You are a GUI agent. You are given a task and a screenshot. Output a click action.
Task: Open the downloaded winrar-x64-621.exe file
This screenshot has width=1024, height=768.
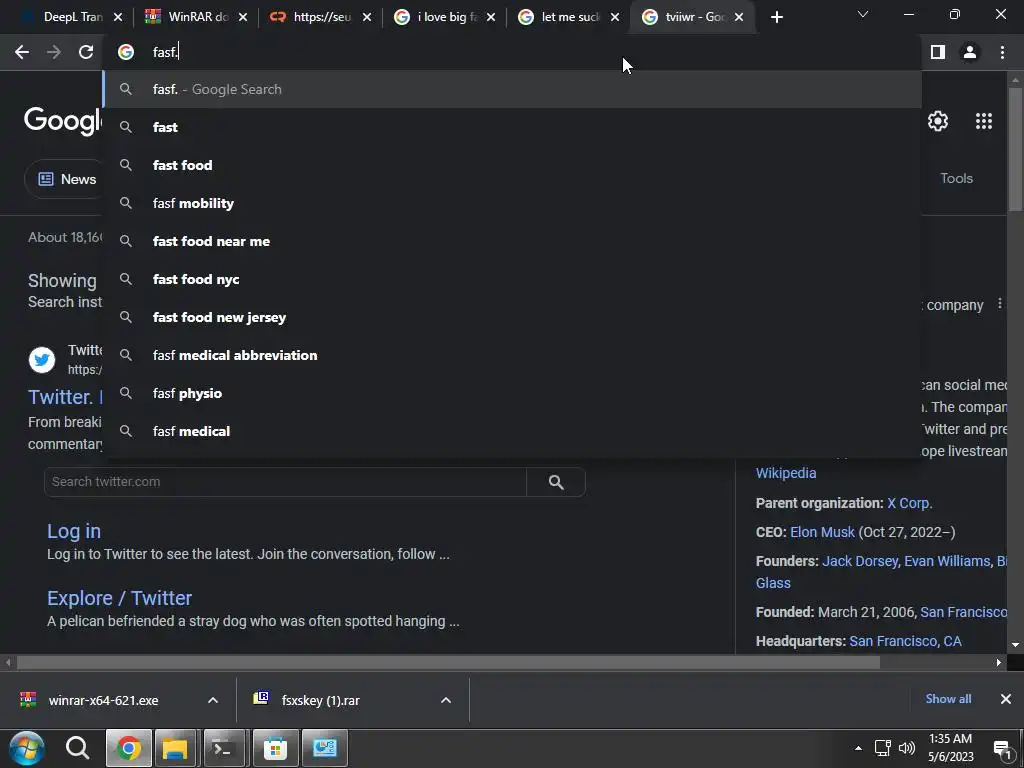(103, 701)
